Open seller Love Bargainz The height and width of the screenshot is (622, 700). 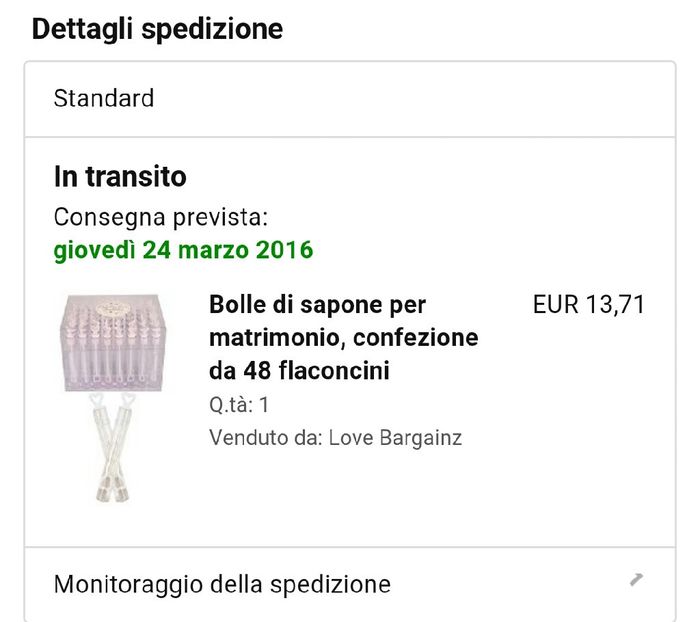pos(395,438)
